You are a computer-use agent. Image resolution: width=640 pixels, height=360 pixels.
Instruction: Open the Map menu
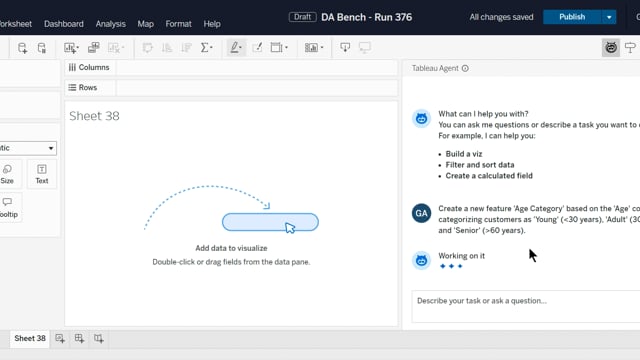145,24
